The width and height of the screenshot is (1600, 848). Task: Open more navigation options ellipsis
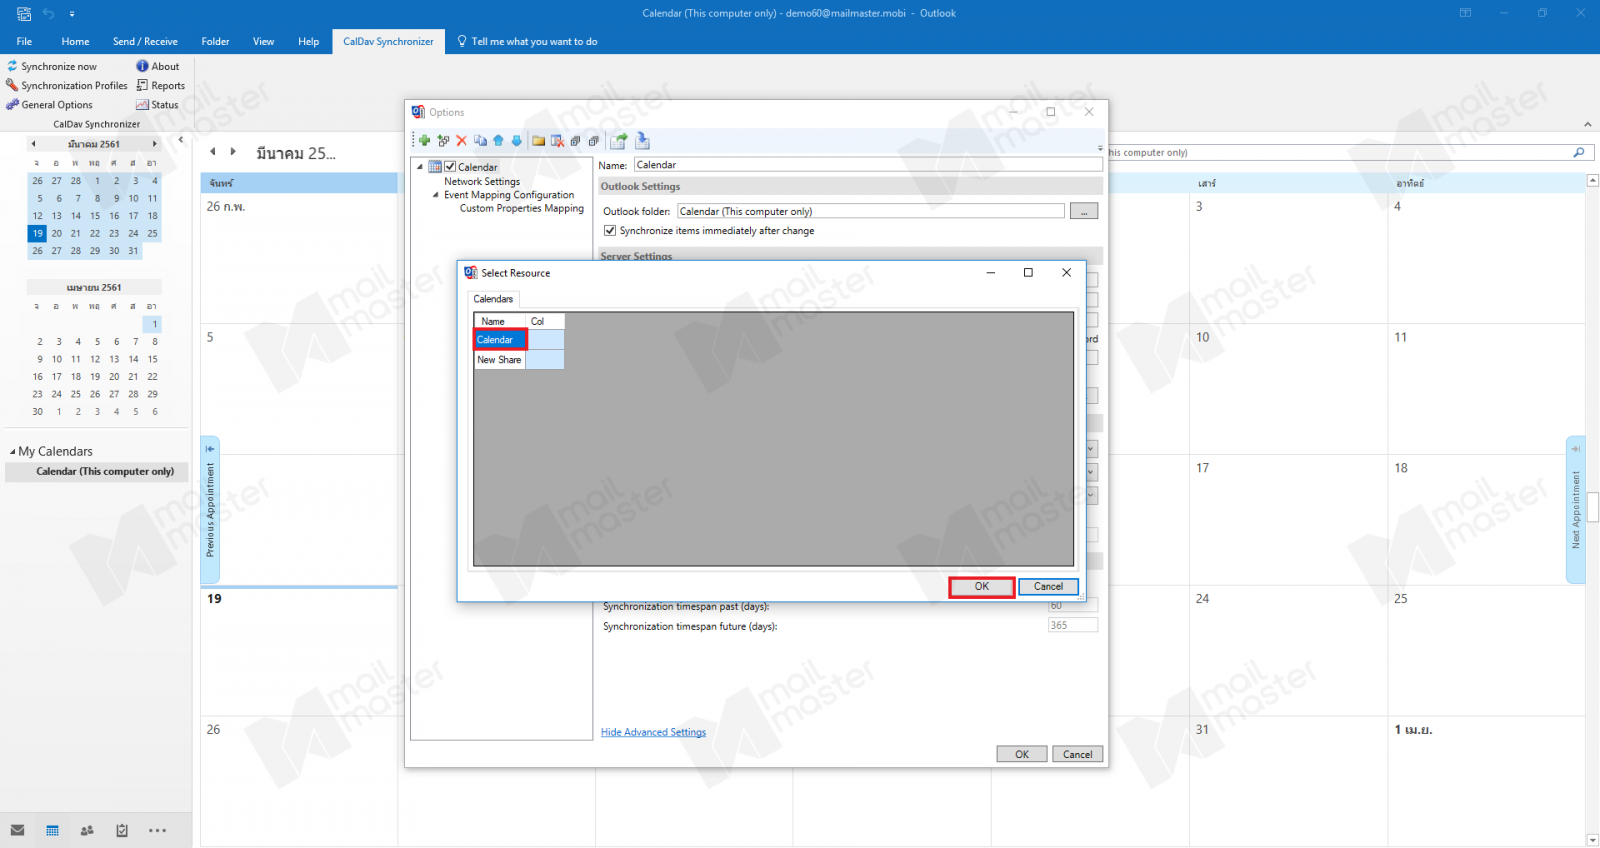tap(157, 830)
